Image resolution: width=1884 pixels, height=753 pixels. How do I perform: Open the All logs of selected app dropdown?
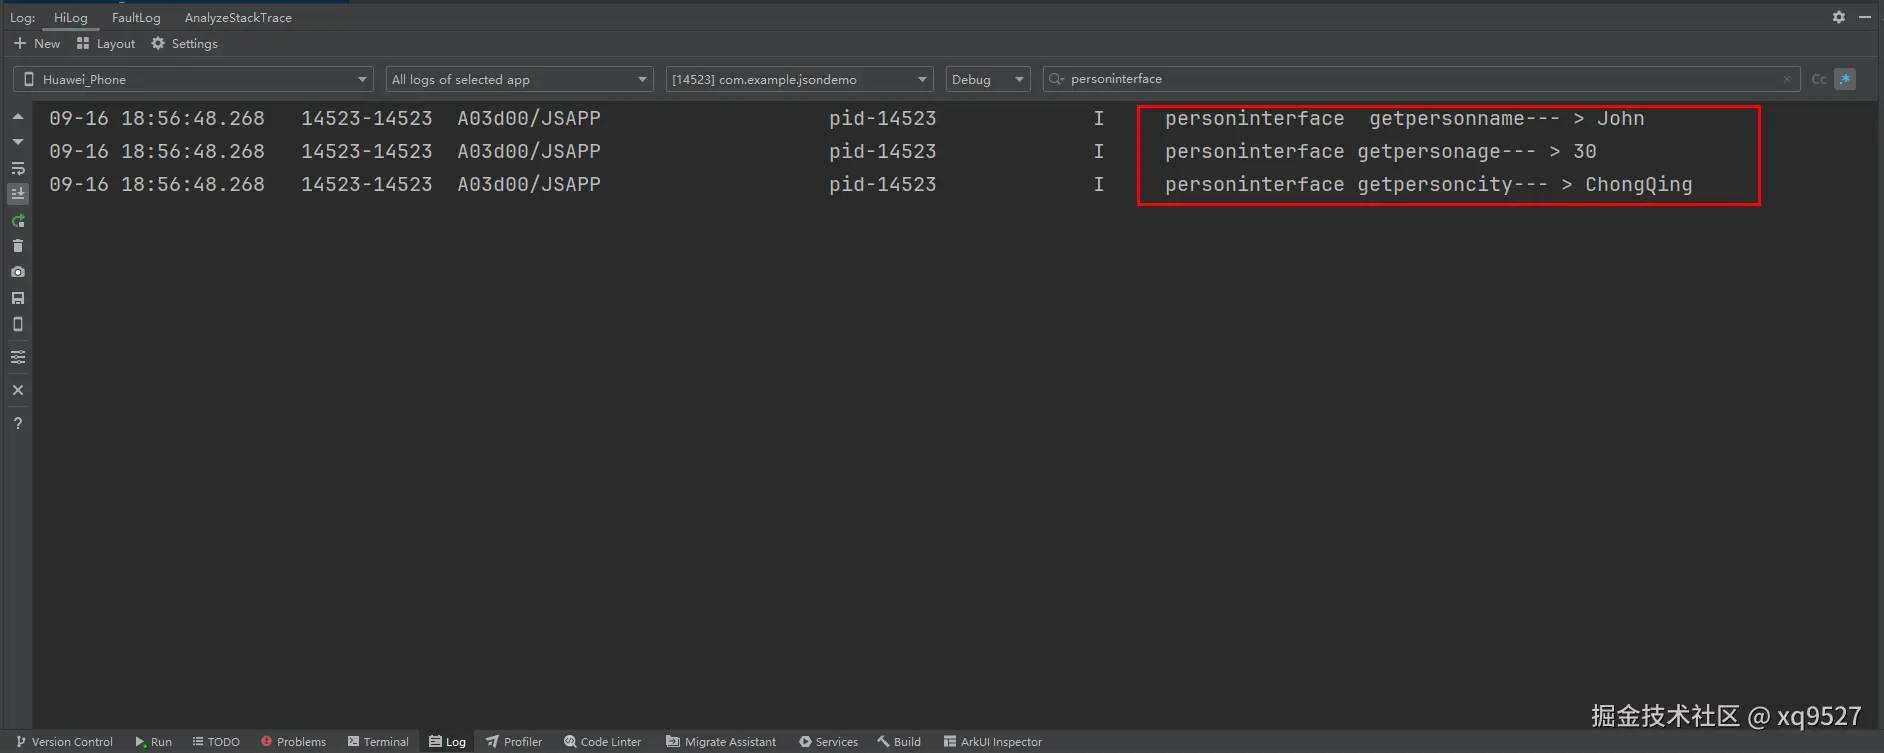[x=519, y=79]
